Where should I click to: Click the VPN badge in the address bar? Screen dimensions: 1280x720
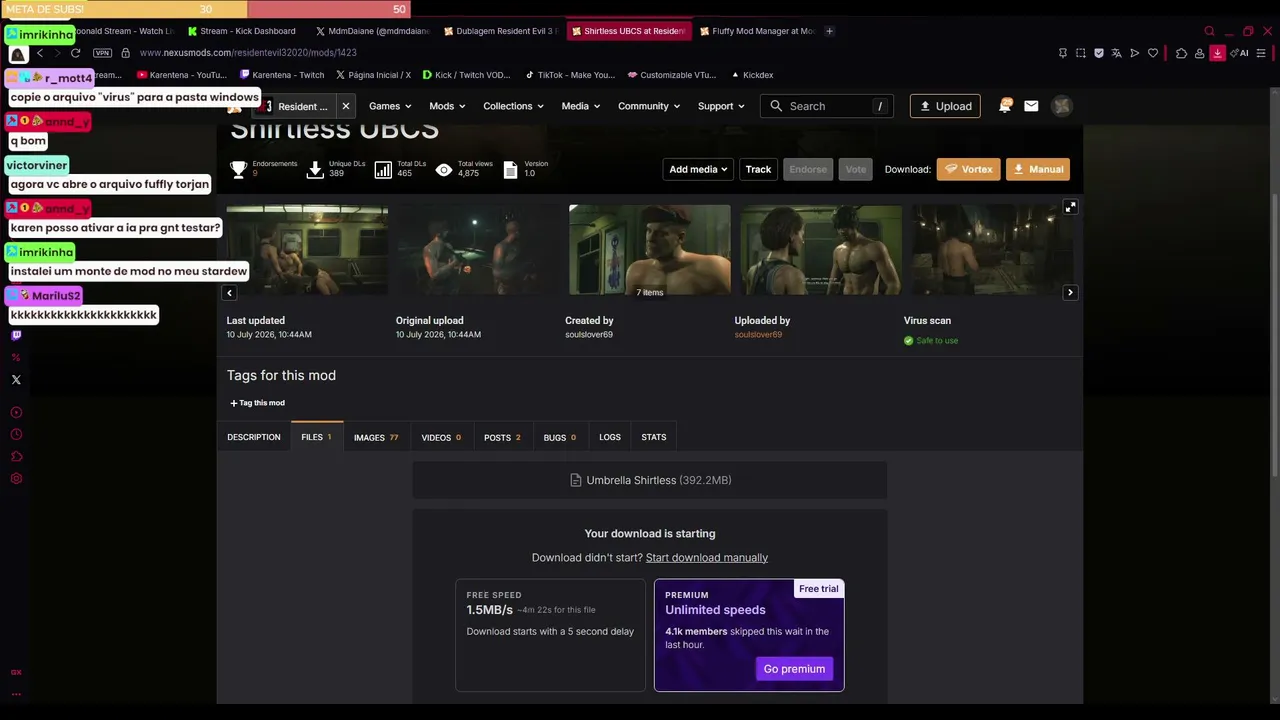[102, 53]
